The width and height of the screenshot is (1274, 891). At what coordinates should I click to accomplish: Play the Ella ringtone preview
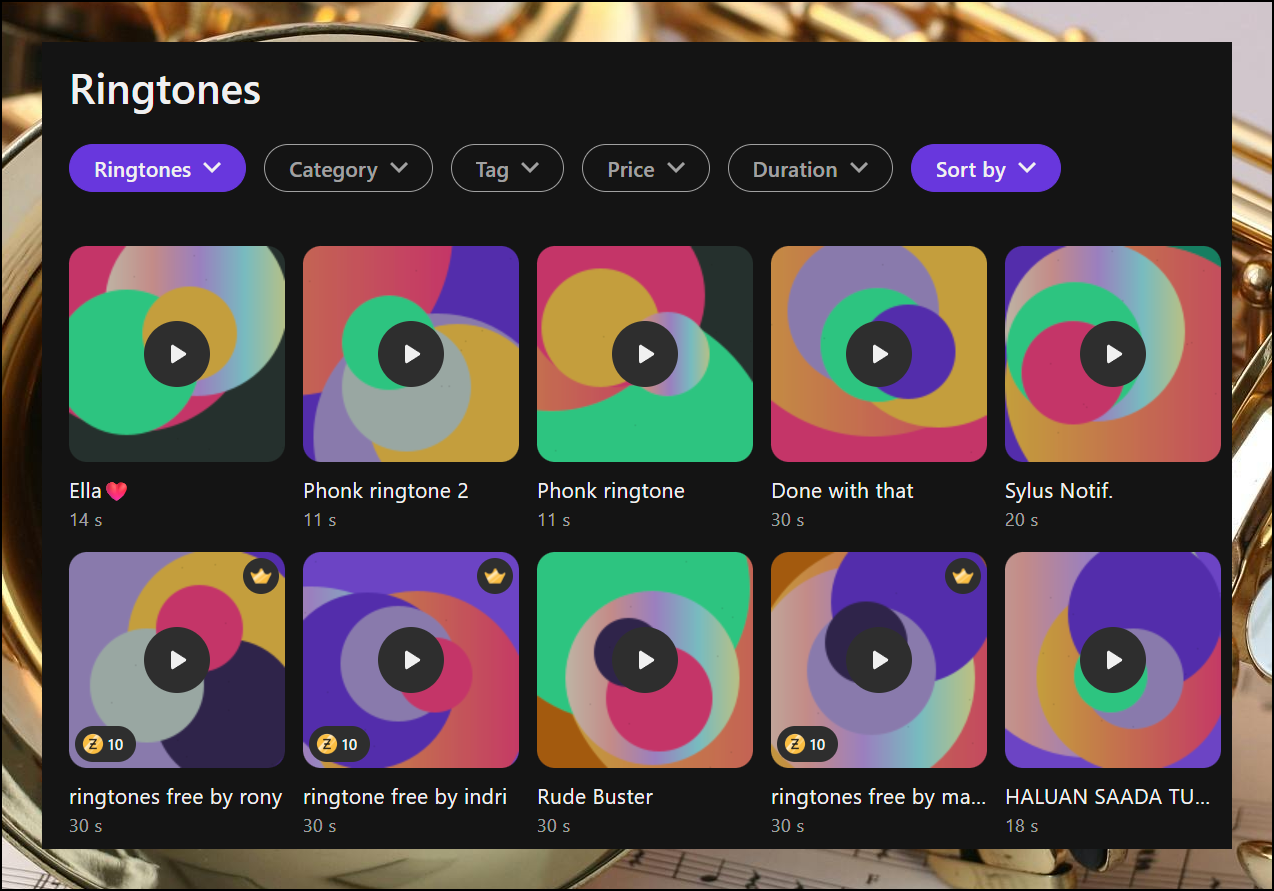(177, 354)
